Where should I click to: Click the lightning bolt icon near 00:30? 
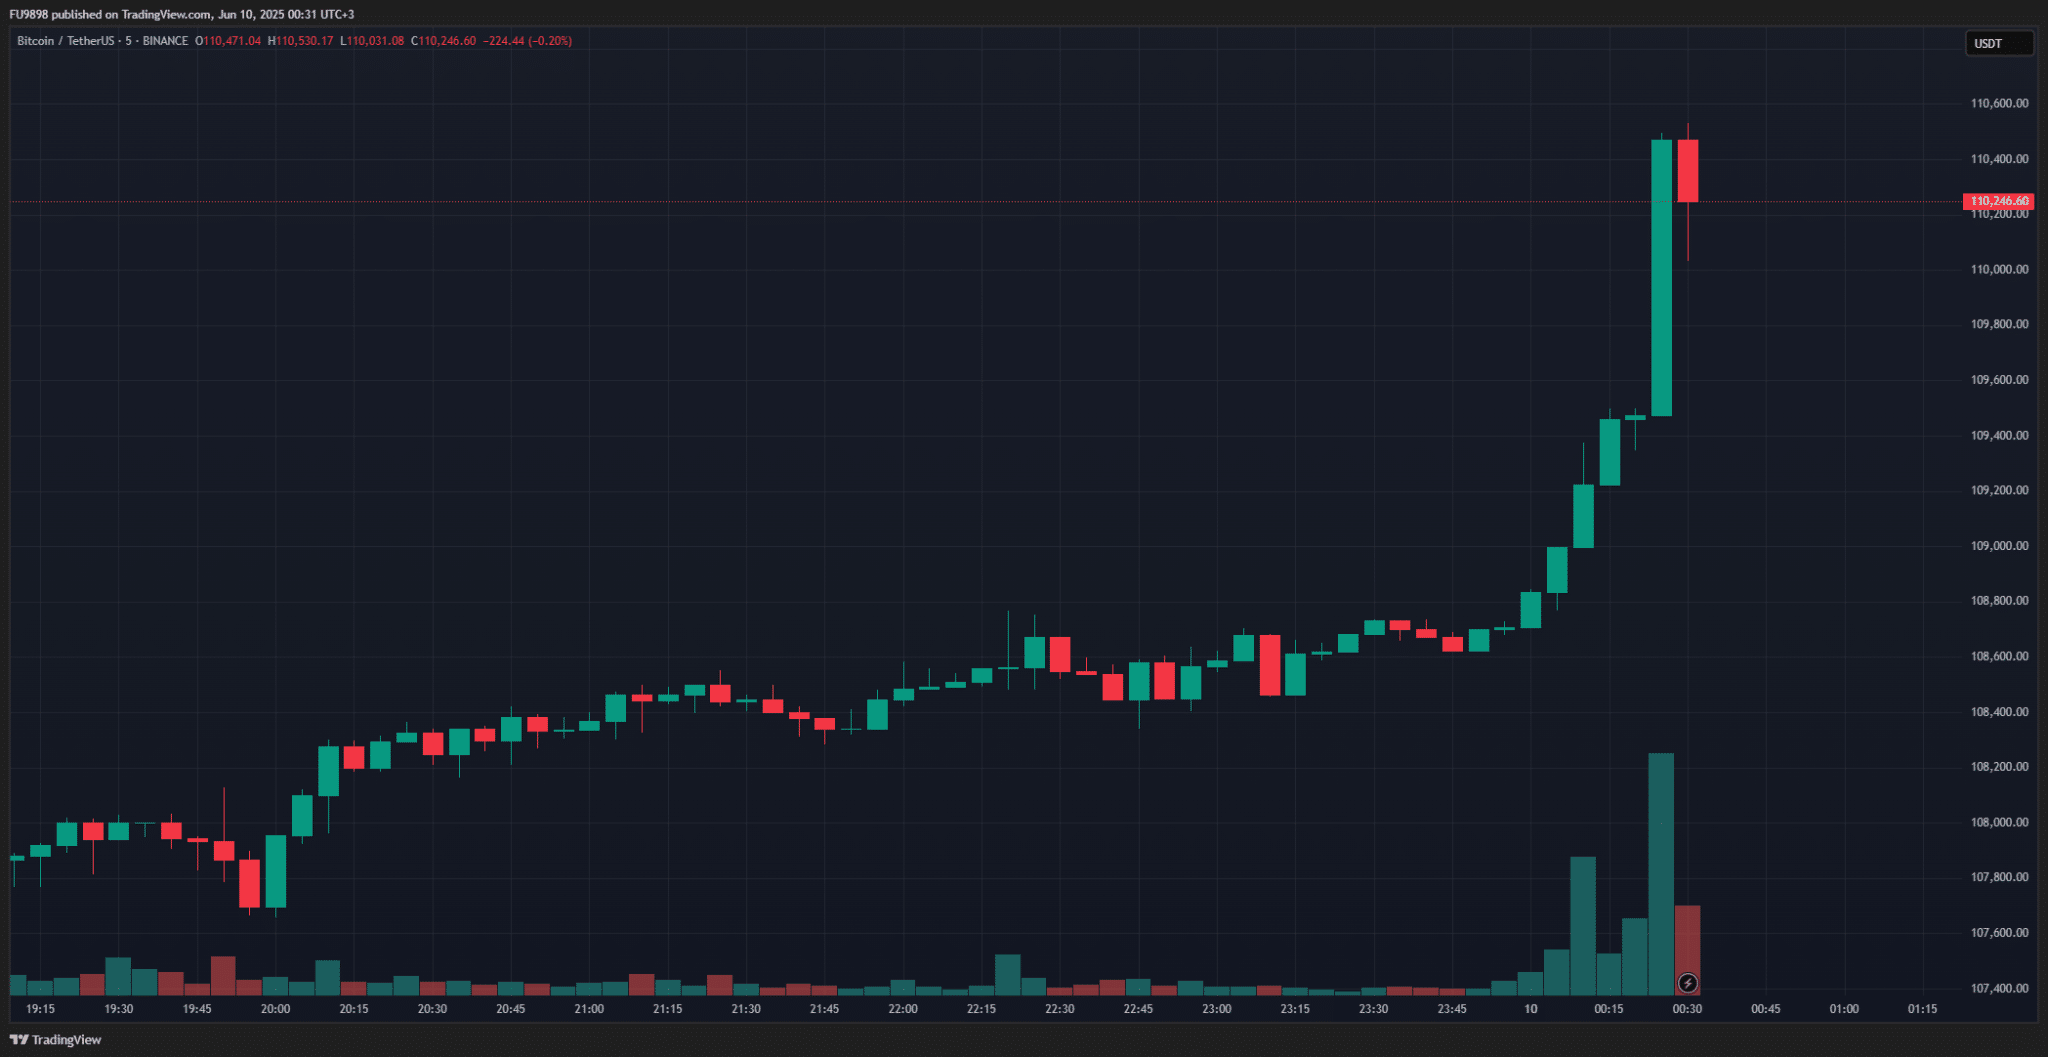click(1687, 983)
